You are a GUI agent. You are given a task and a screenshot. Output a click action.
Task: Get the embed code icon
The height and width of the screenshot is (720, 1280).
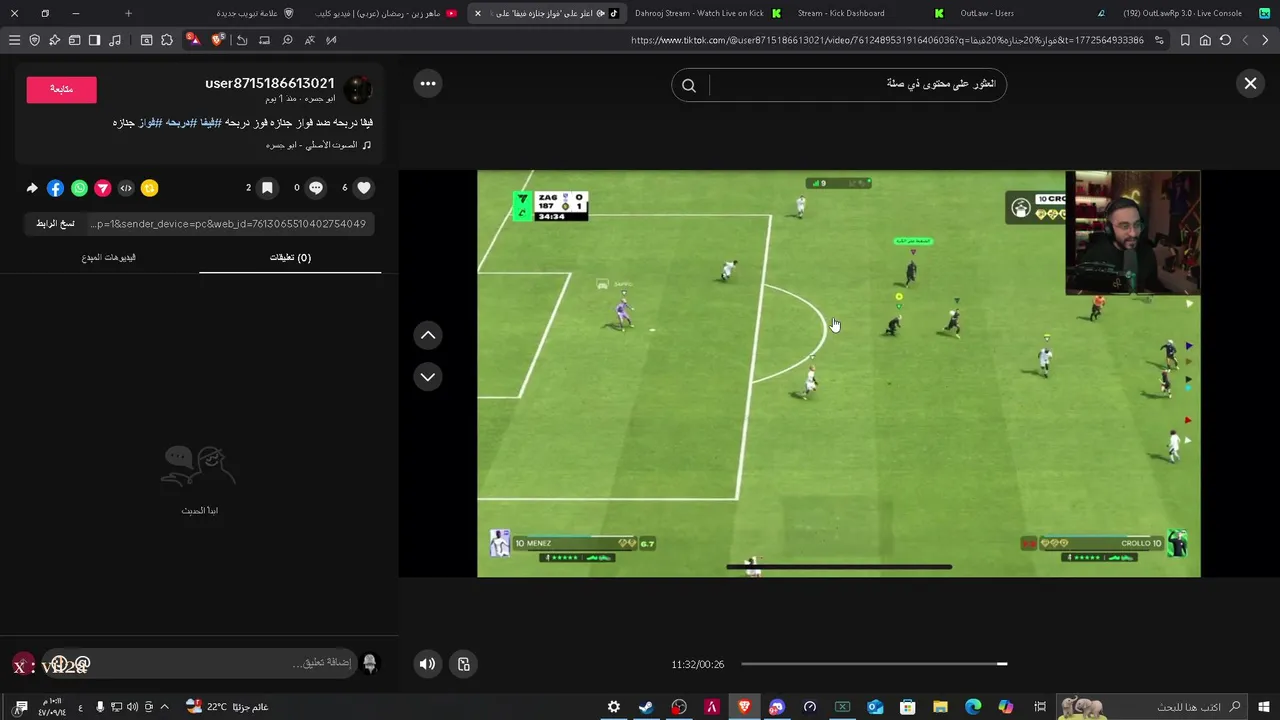point(126,188)
